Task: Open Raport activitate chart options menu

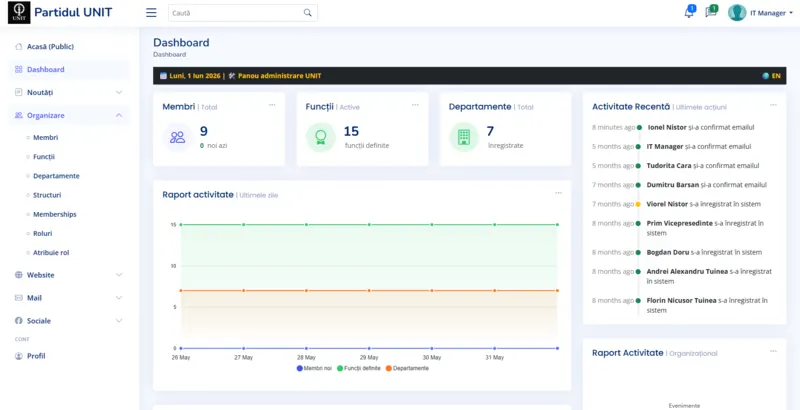Action: pos(558,193)
